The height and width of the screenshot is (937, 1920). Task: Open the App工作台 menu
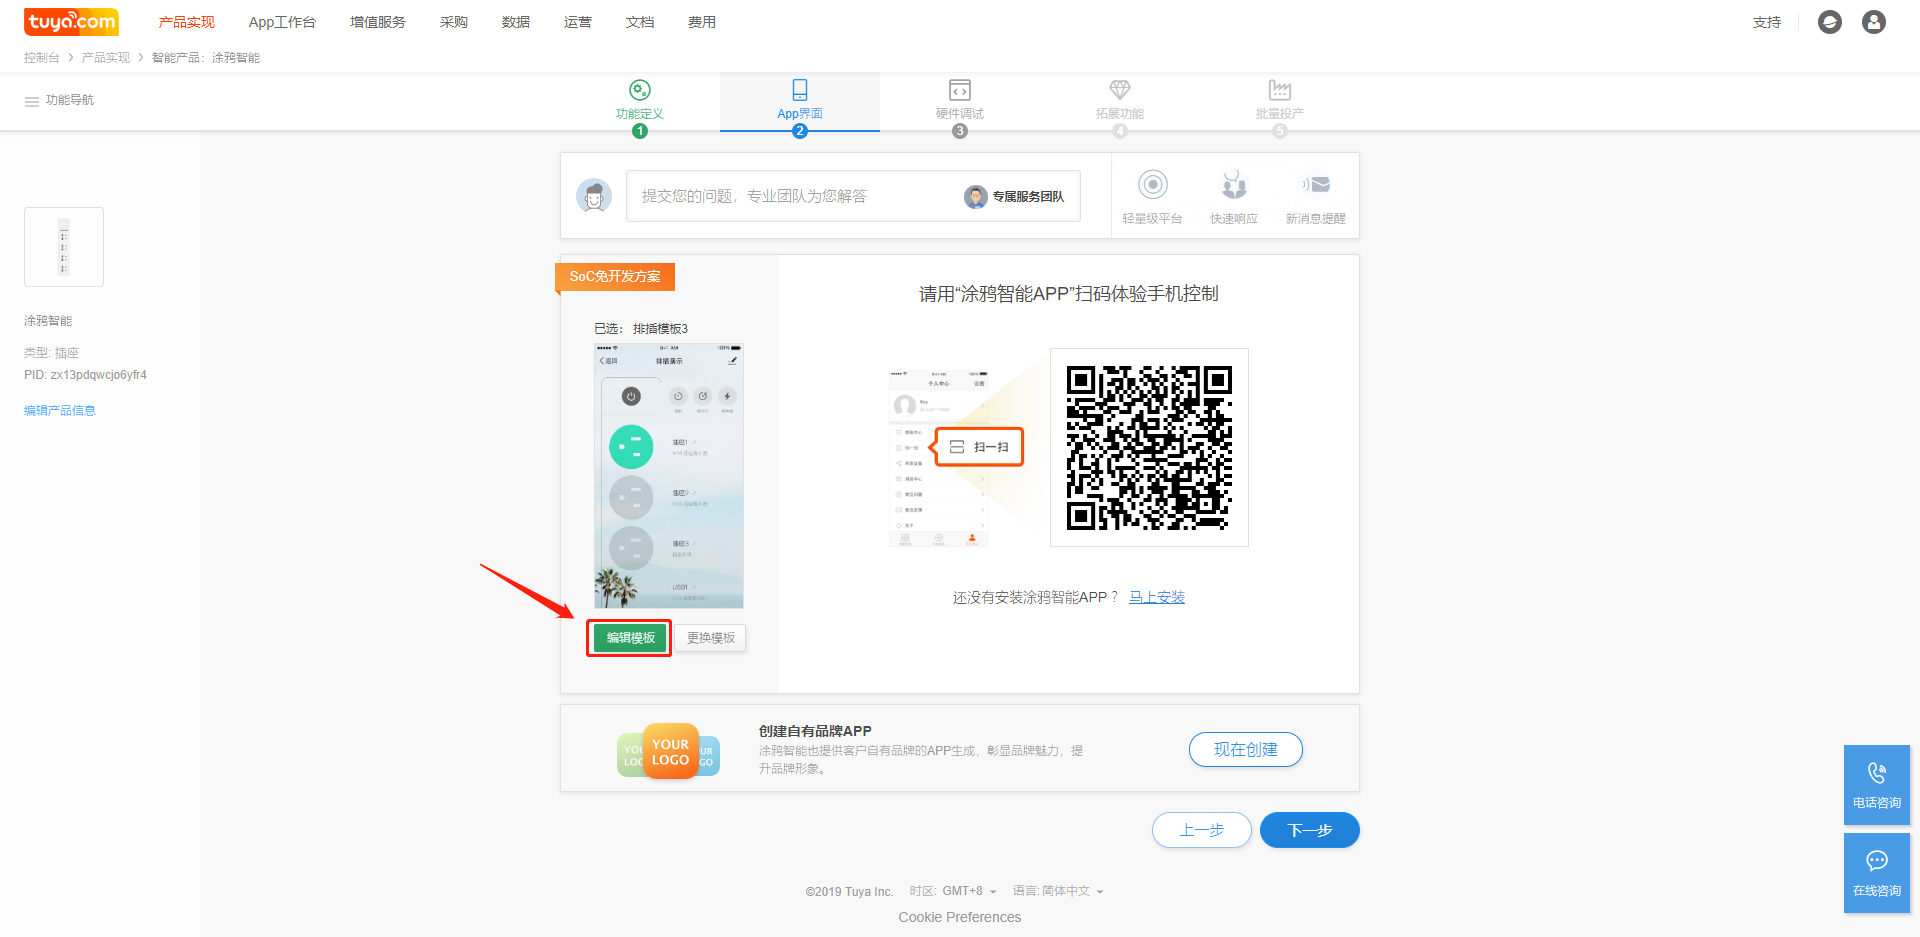tap(282, 22)
